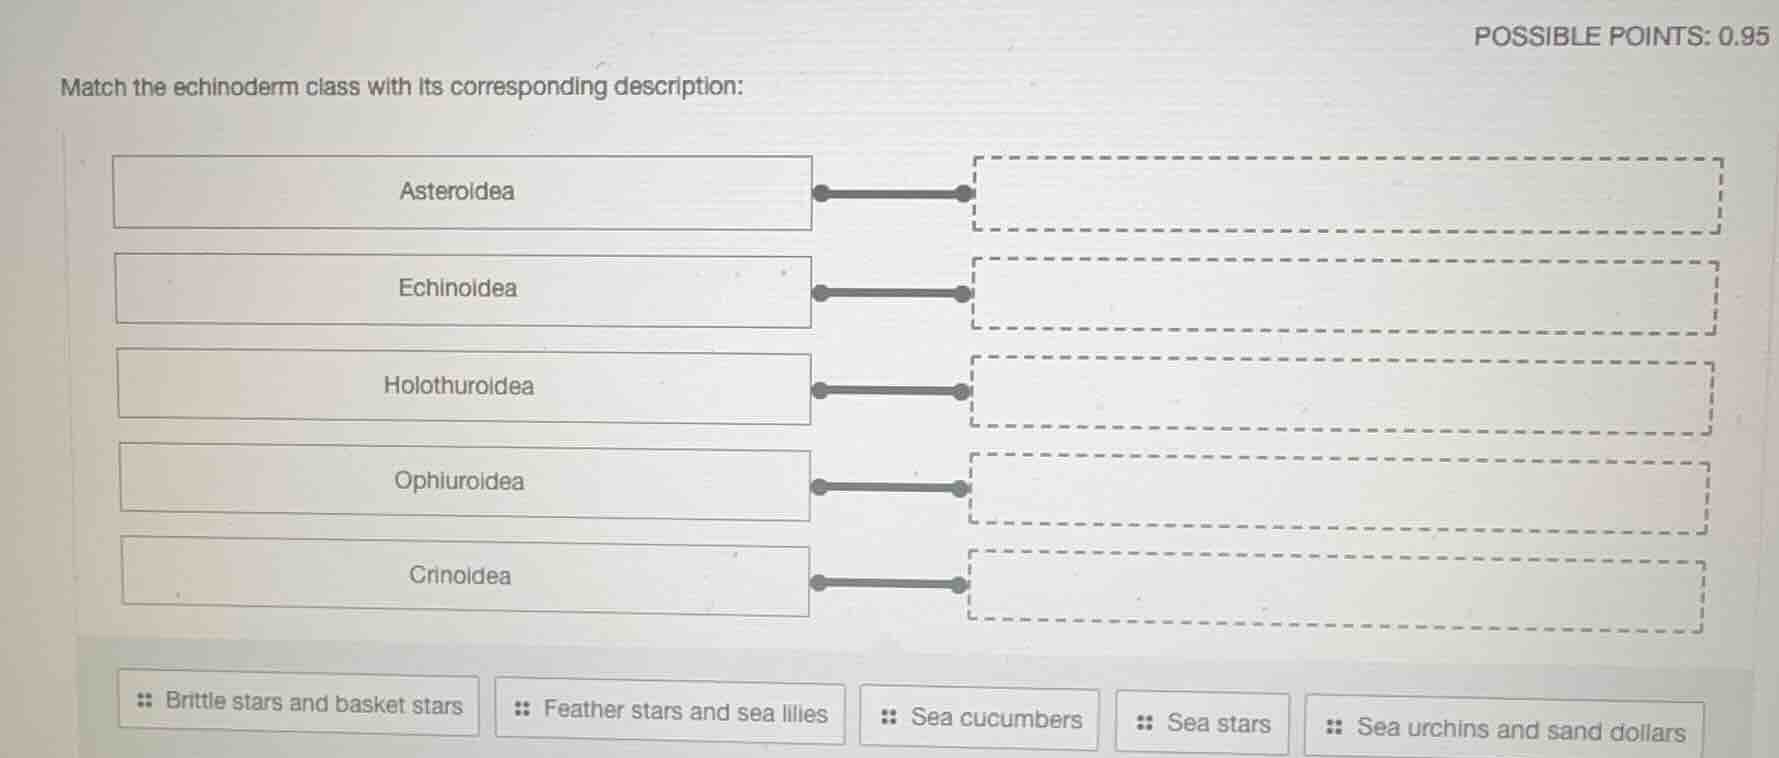Click empty drop zone next to Ophiuroidea
The image size is (1779, 758).
(1338, 492)
